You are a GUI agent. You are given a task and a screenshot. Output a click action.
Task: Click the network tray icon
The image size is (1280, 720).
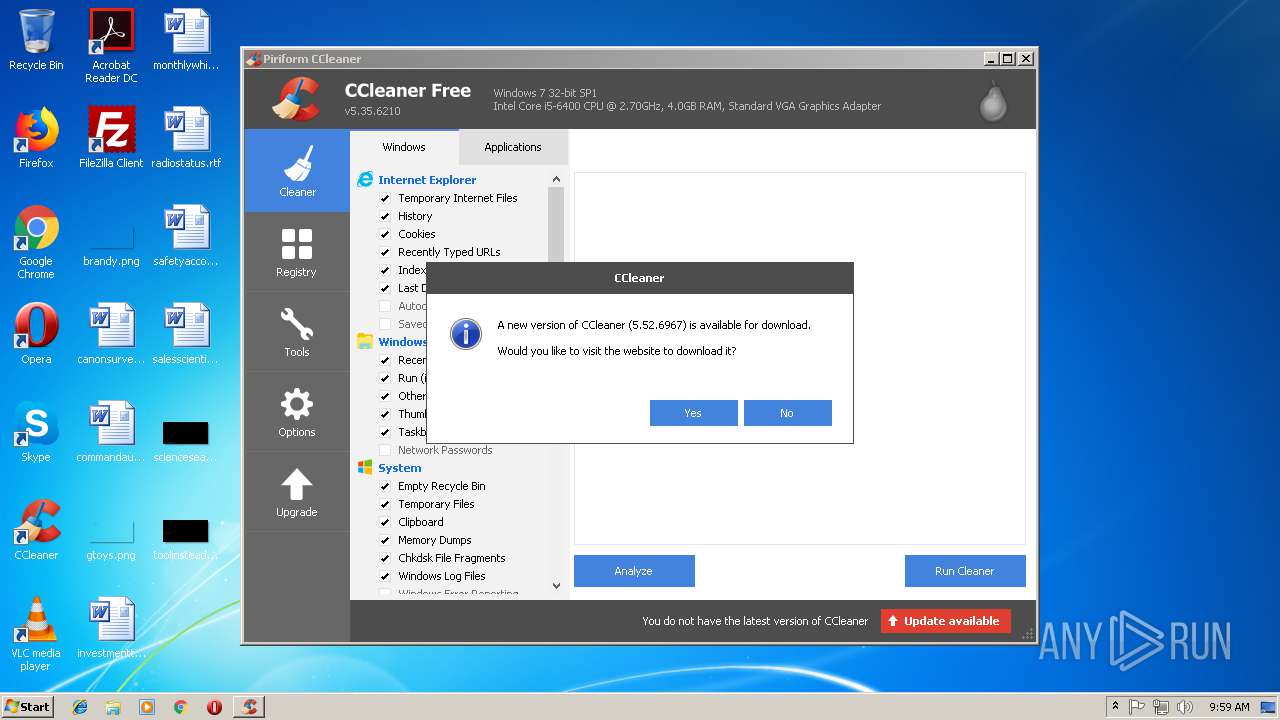point(1161,707)
